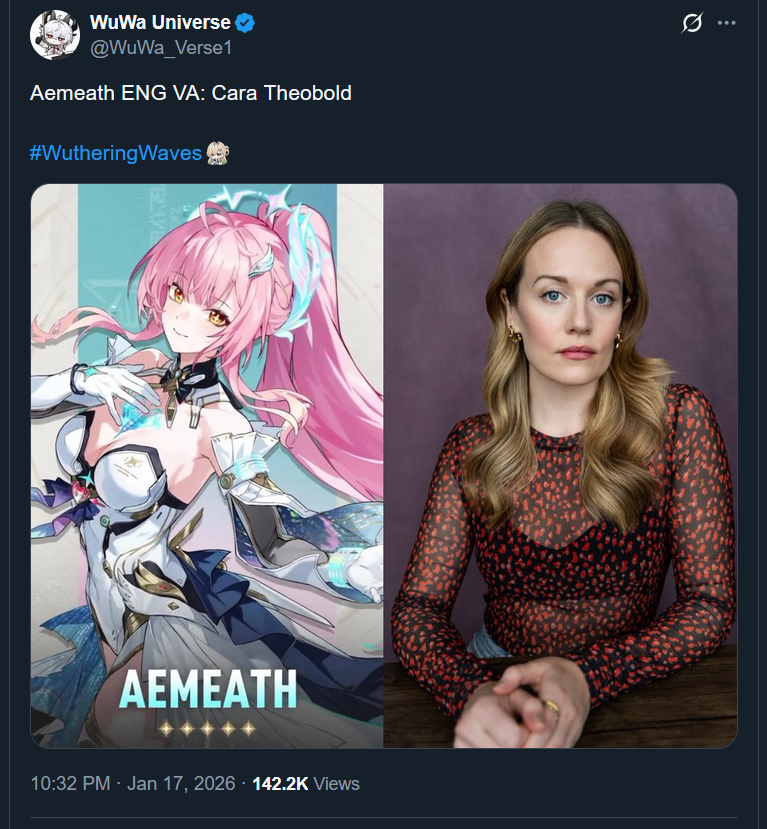Open the Aemeath character artwork image

[207, 466]
